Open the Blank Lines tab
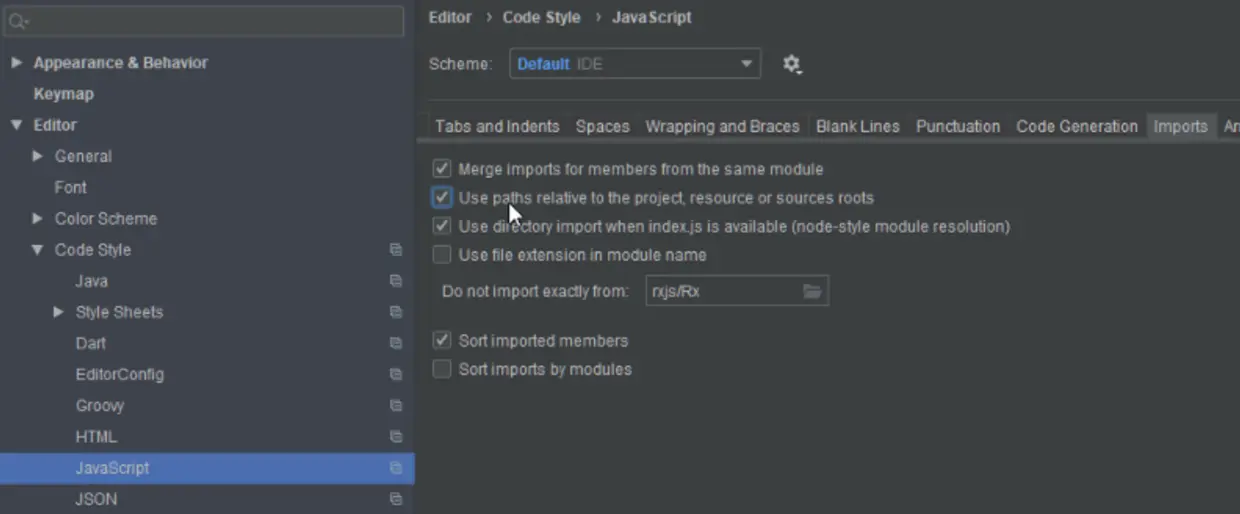This screenshot has width=1240, height=514. pyautogui.click(x=857, y=126)
